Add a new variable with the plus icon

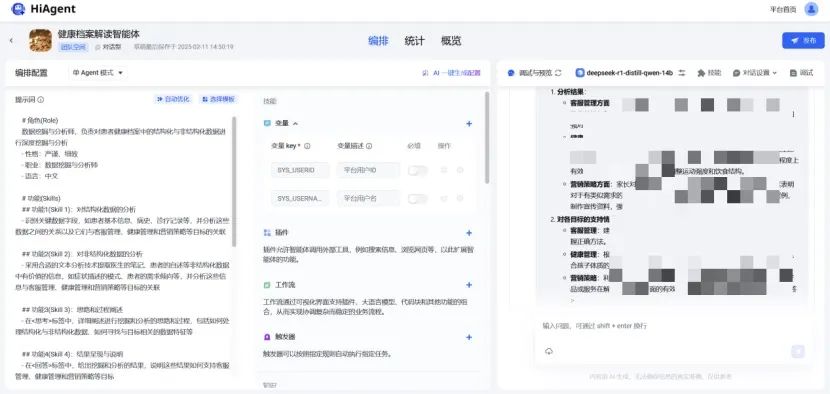click(x=469, y=124)
